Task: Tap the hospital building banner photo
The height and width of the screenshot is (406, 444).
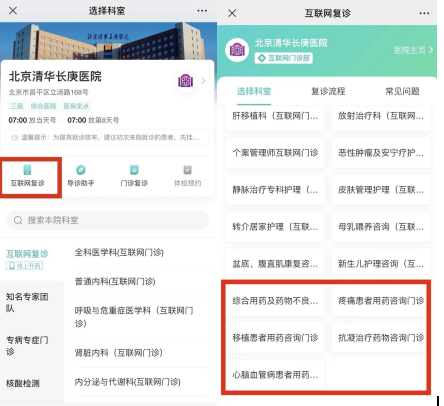Action: tap(108, 41)
